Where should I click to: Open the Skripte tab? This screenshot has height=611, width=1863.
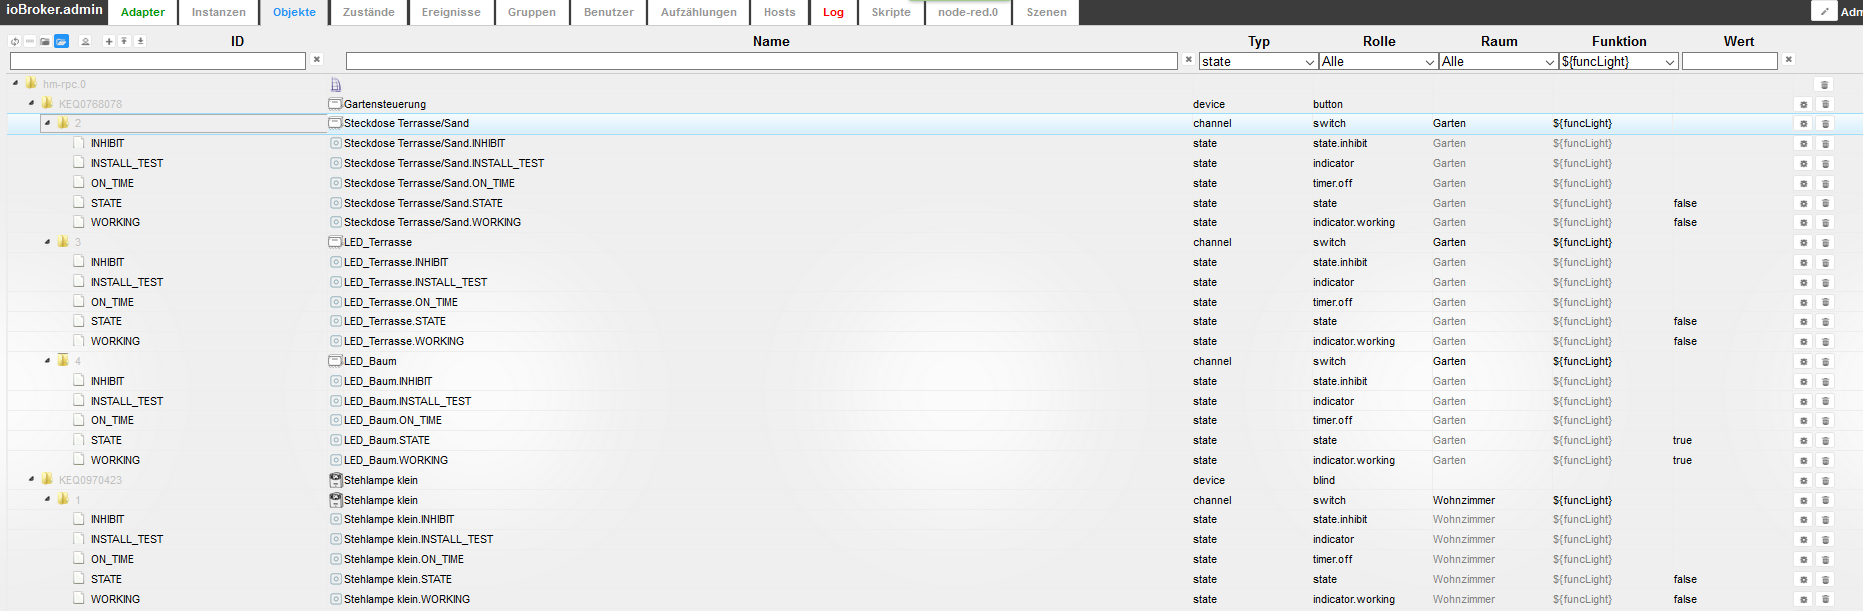891,12
